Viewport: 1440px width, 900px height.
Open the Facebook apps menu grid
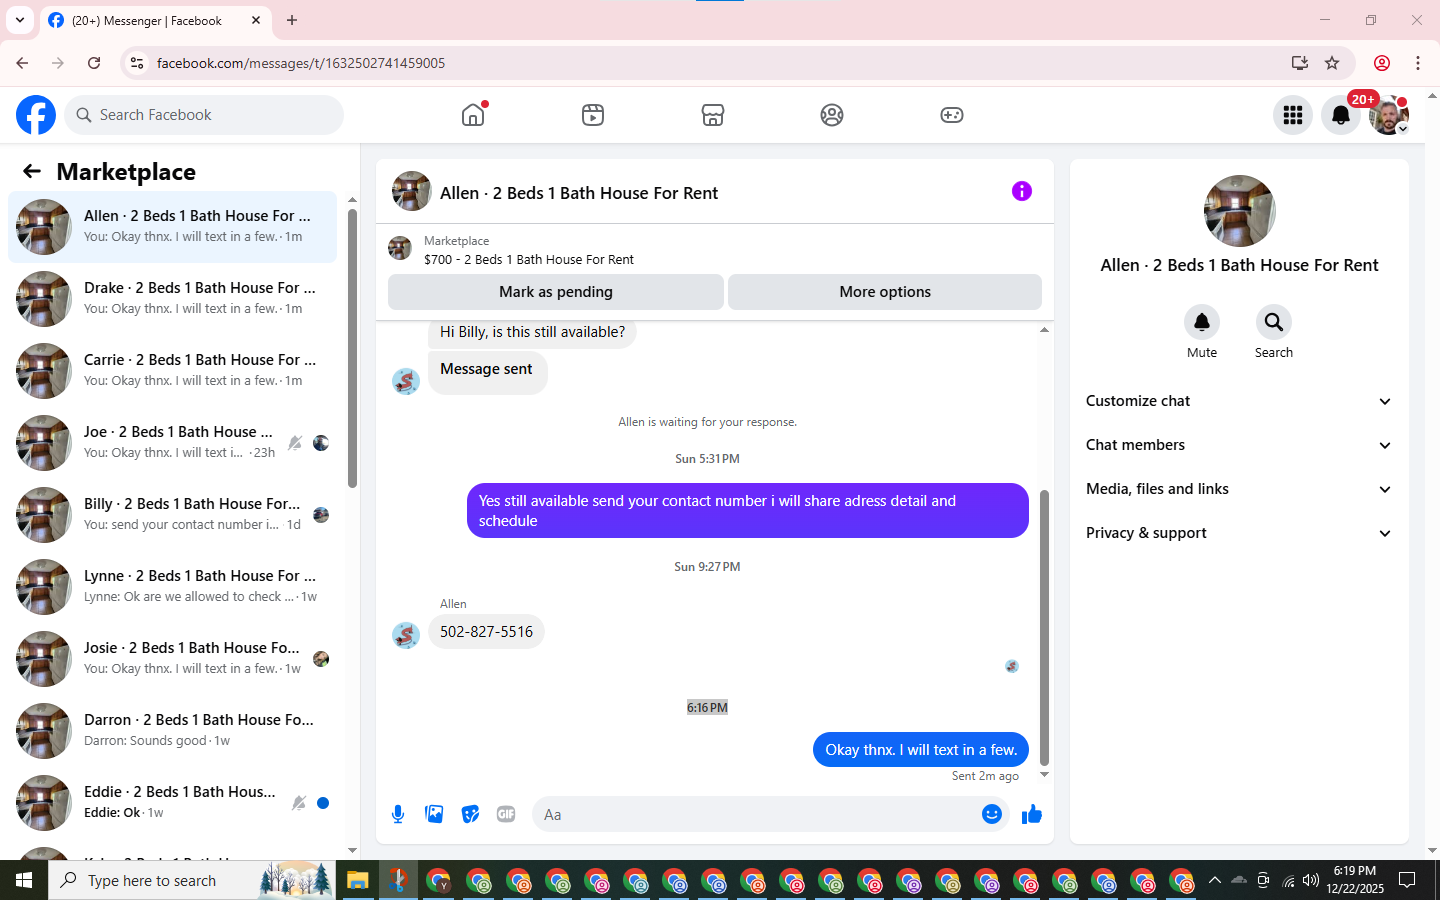[x=1293, y=115]
